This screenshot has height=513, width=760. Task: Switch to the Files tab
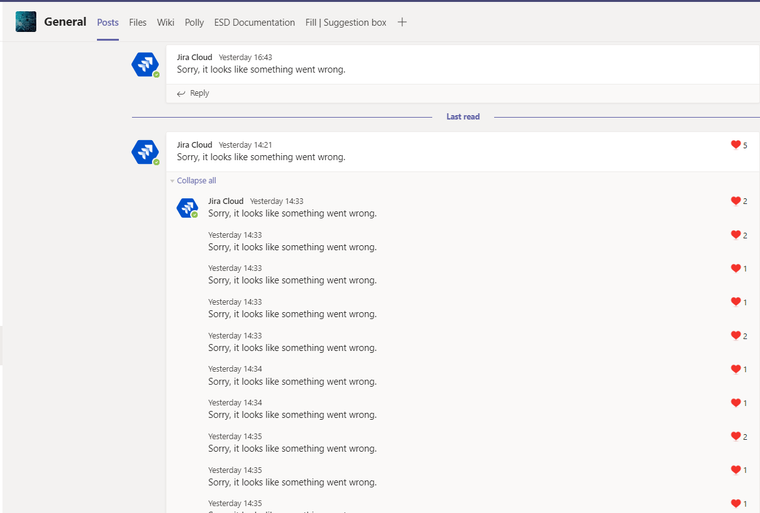pos(138,22)
